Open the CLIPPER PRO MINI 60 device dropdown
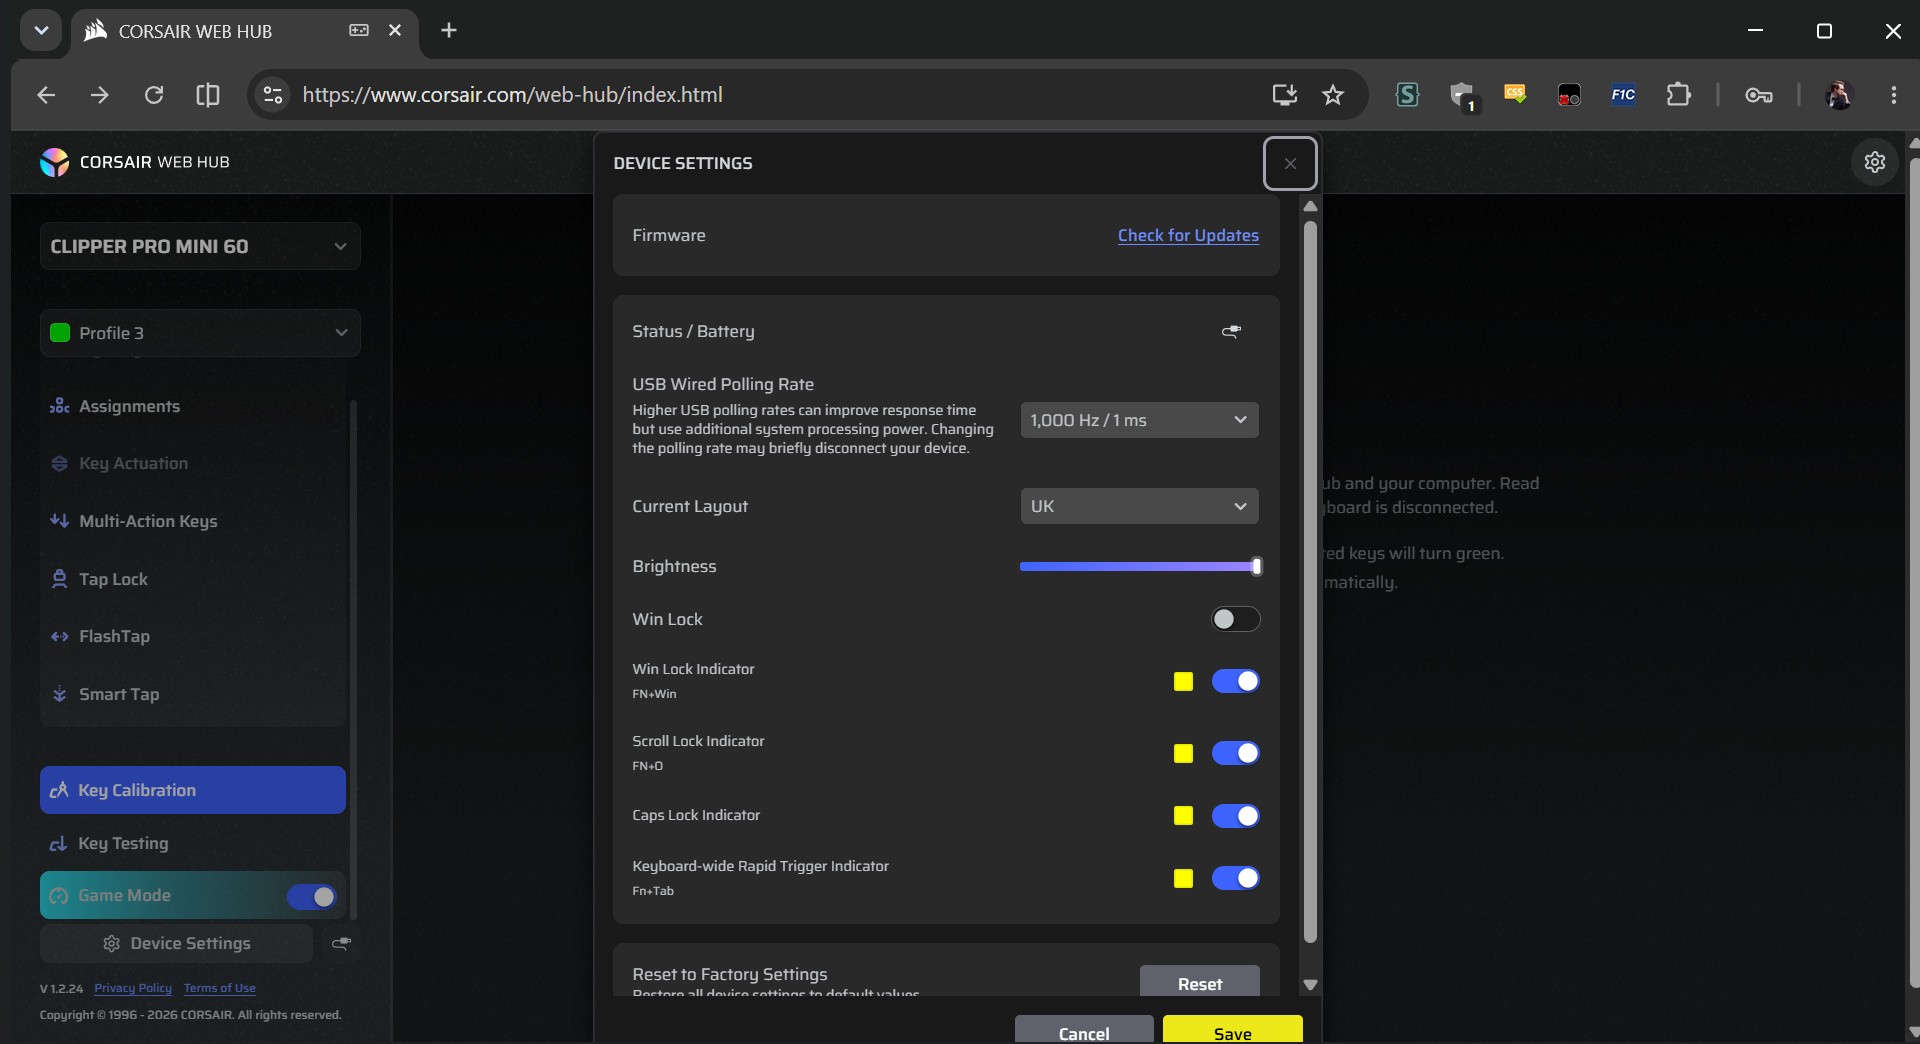 pos(200,246)
